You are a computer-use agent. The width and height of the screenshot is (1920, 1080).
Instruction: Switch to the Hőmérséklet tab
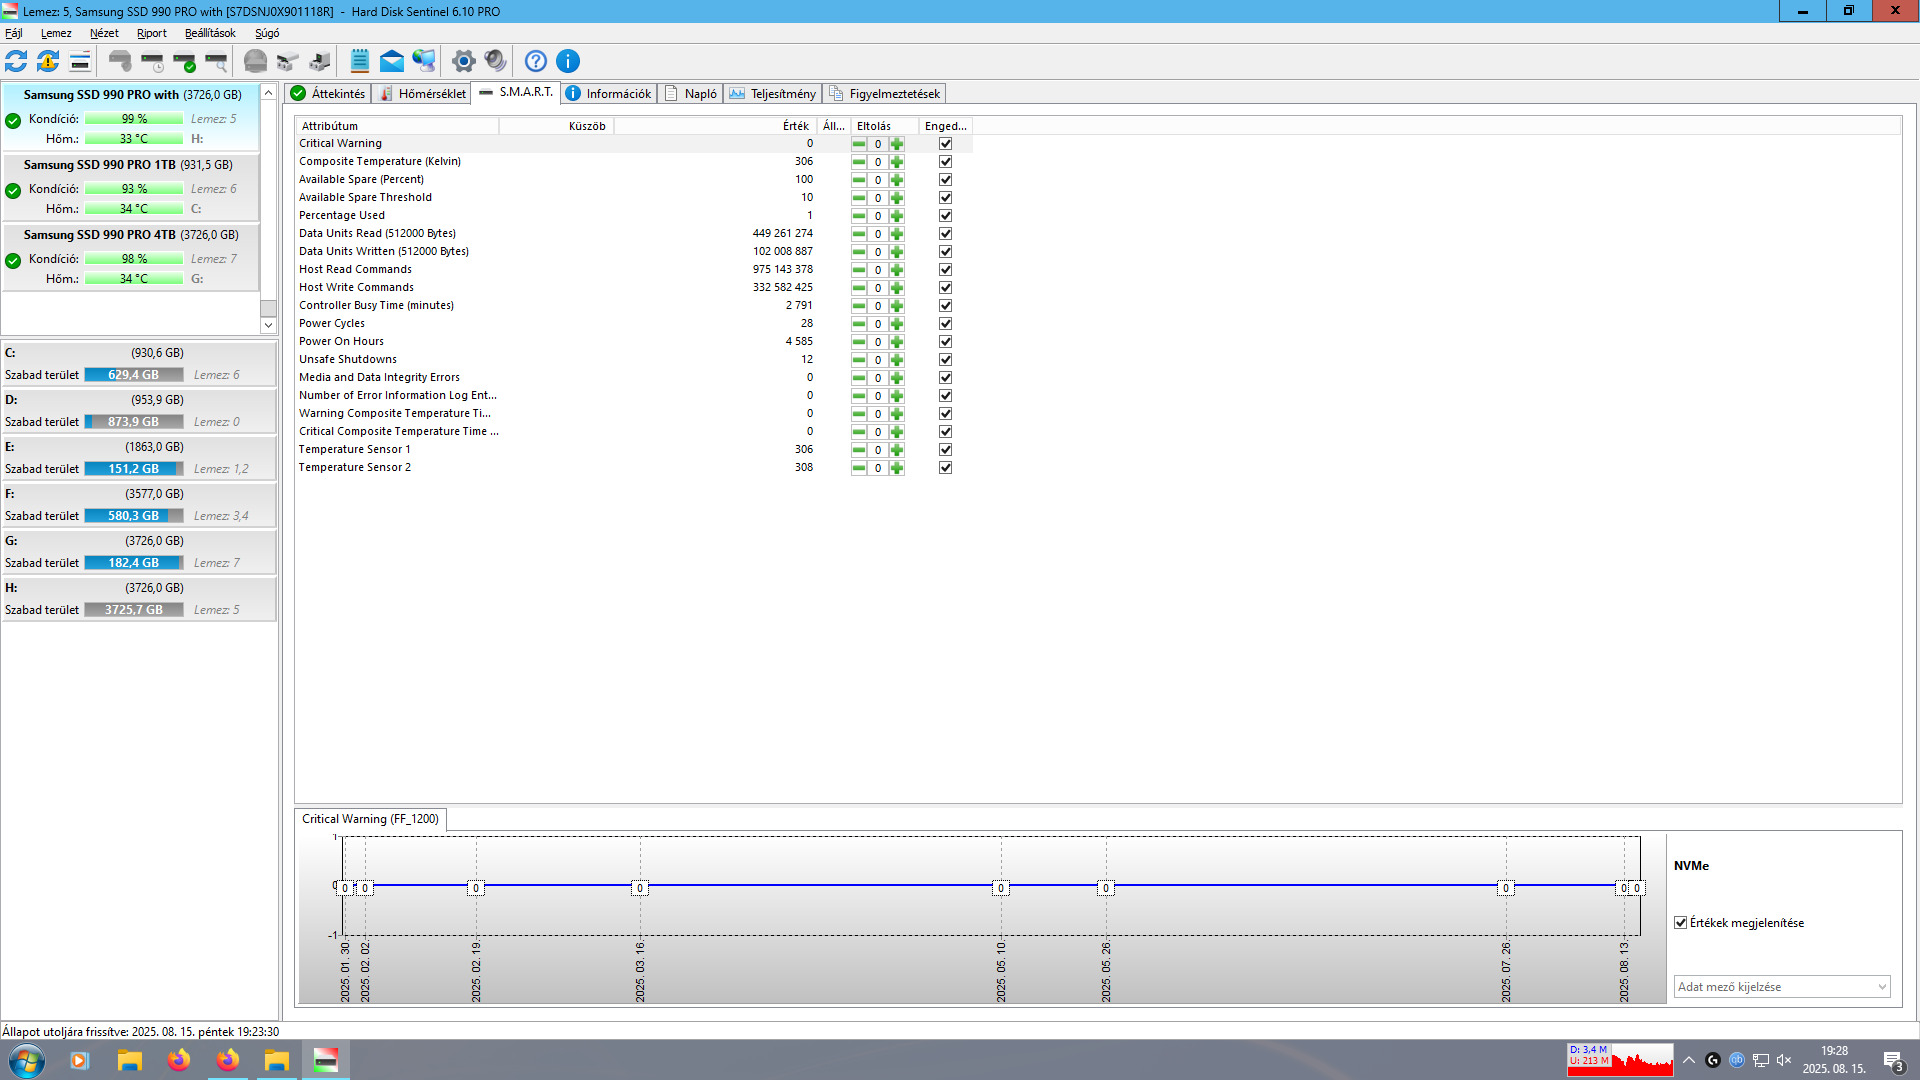423,94
